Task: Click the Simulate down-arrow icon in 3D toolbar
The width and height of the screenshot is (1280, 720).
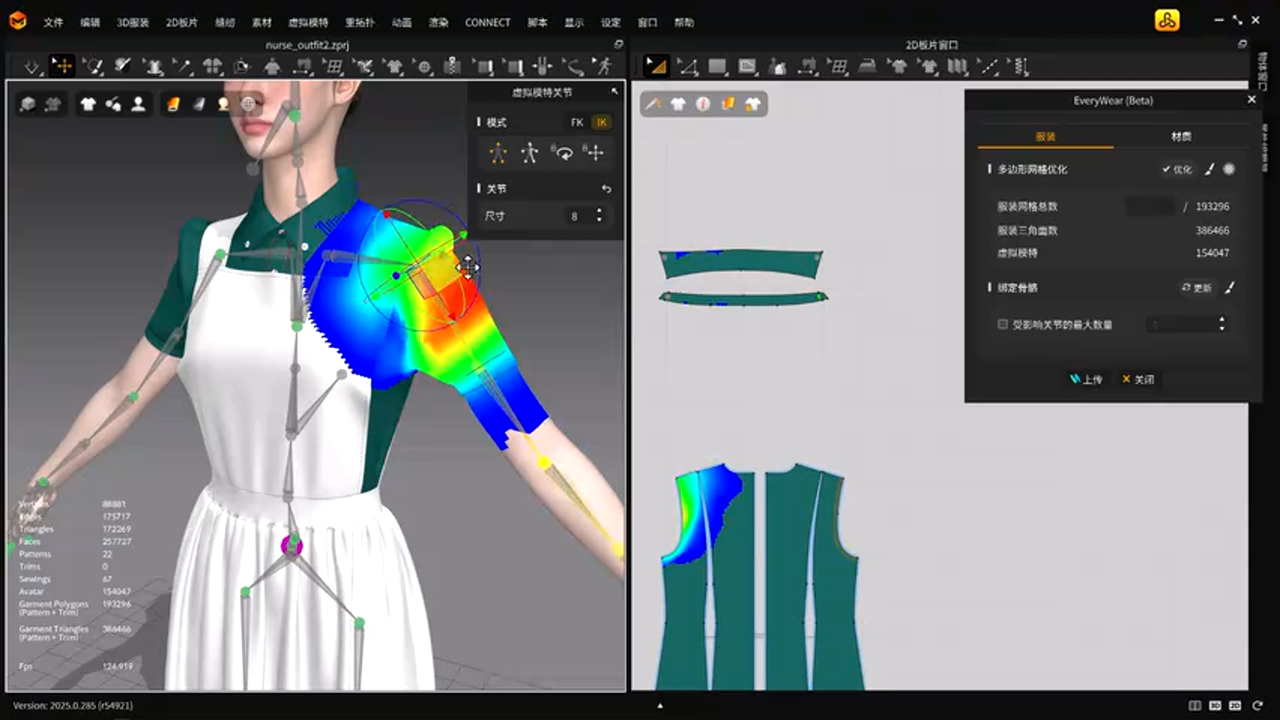Action: point(32,66)
